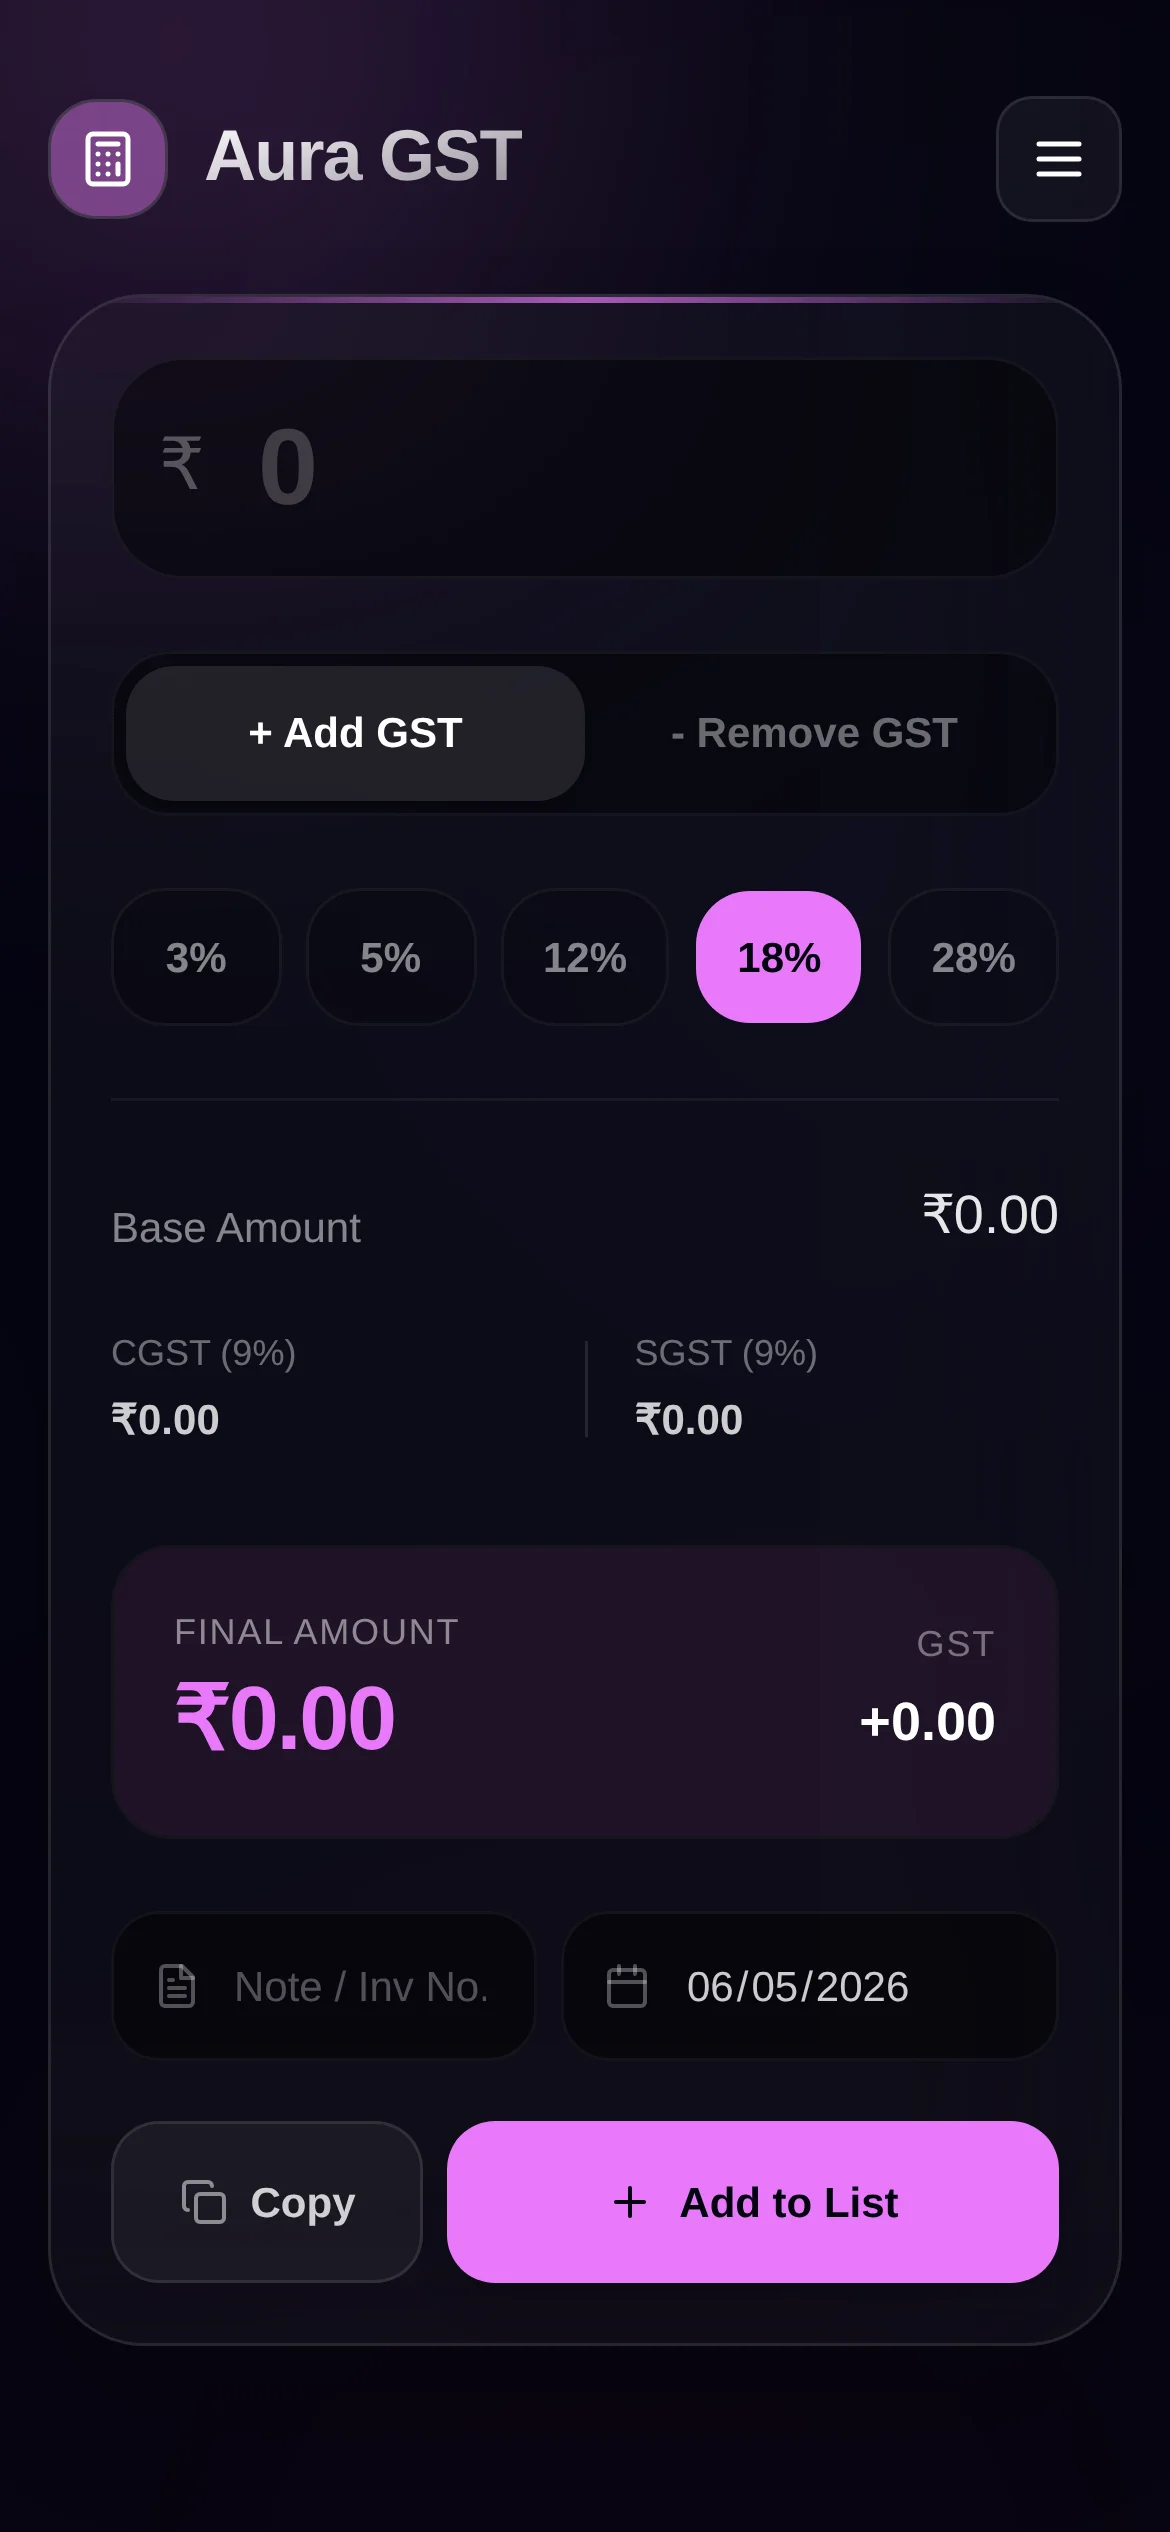
Task: Click the document icon in note field
Action: pyautogui.click(x=177, y=1986)
